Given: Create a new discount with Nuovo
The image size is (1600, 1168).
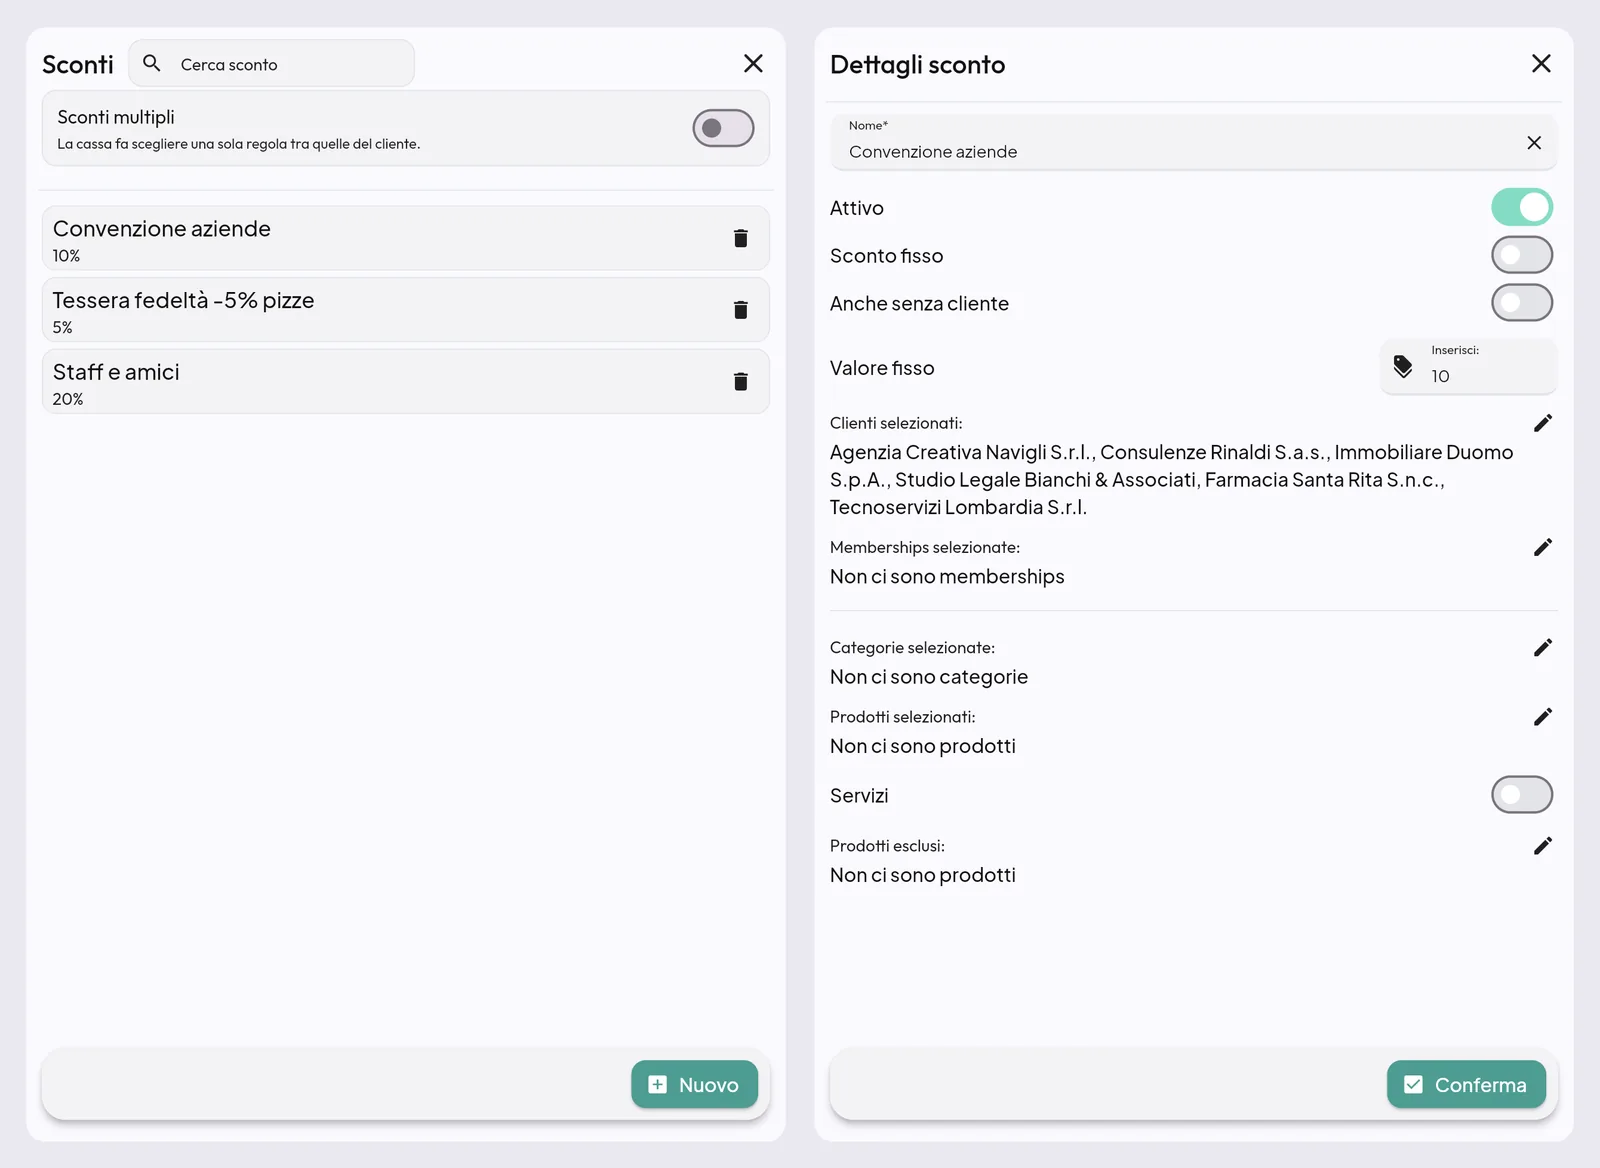Looking at the screenshot, I should pyautogui.click(x=694, y=1084).
